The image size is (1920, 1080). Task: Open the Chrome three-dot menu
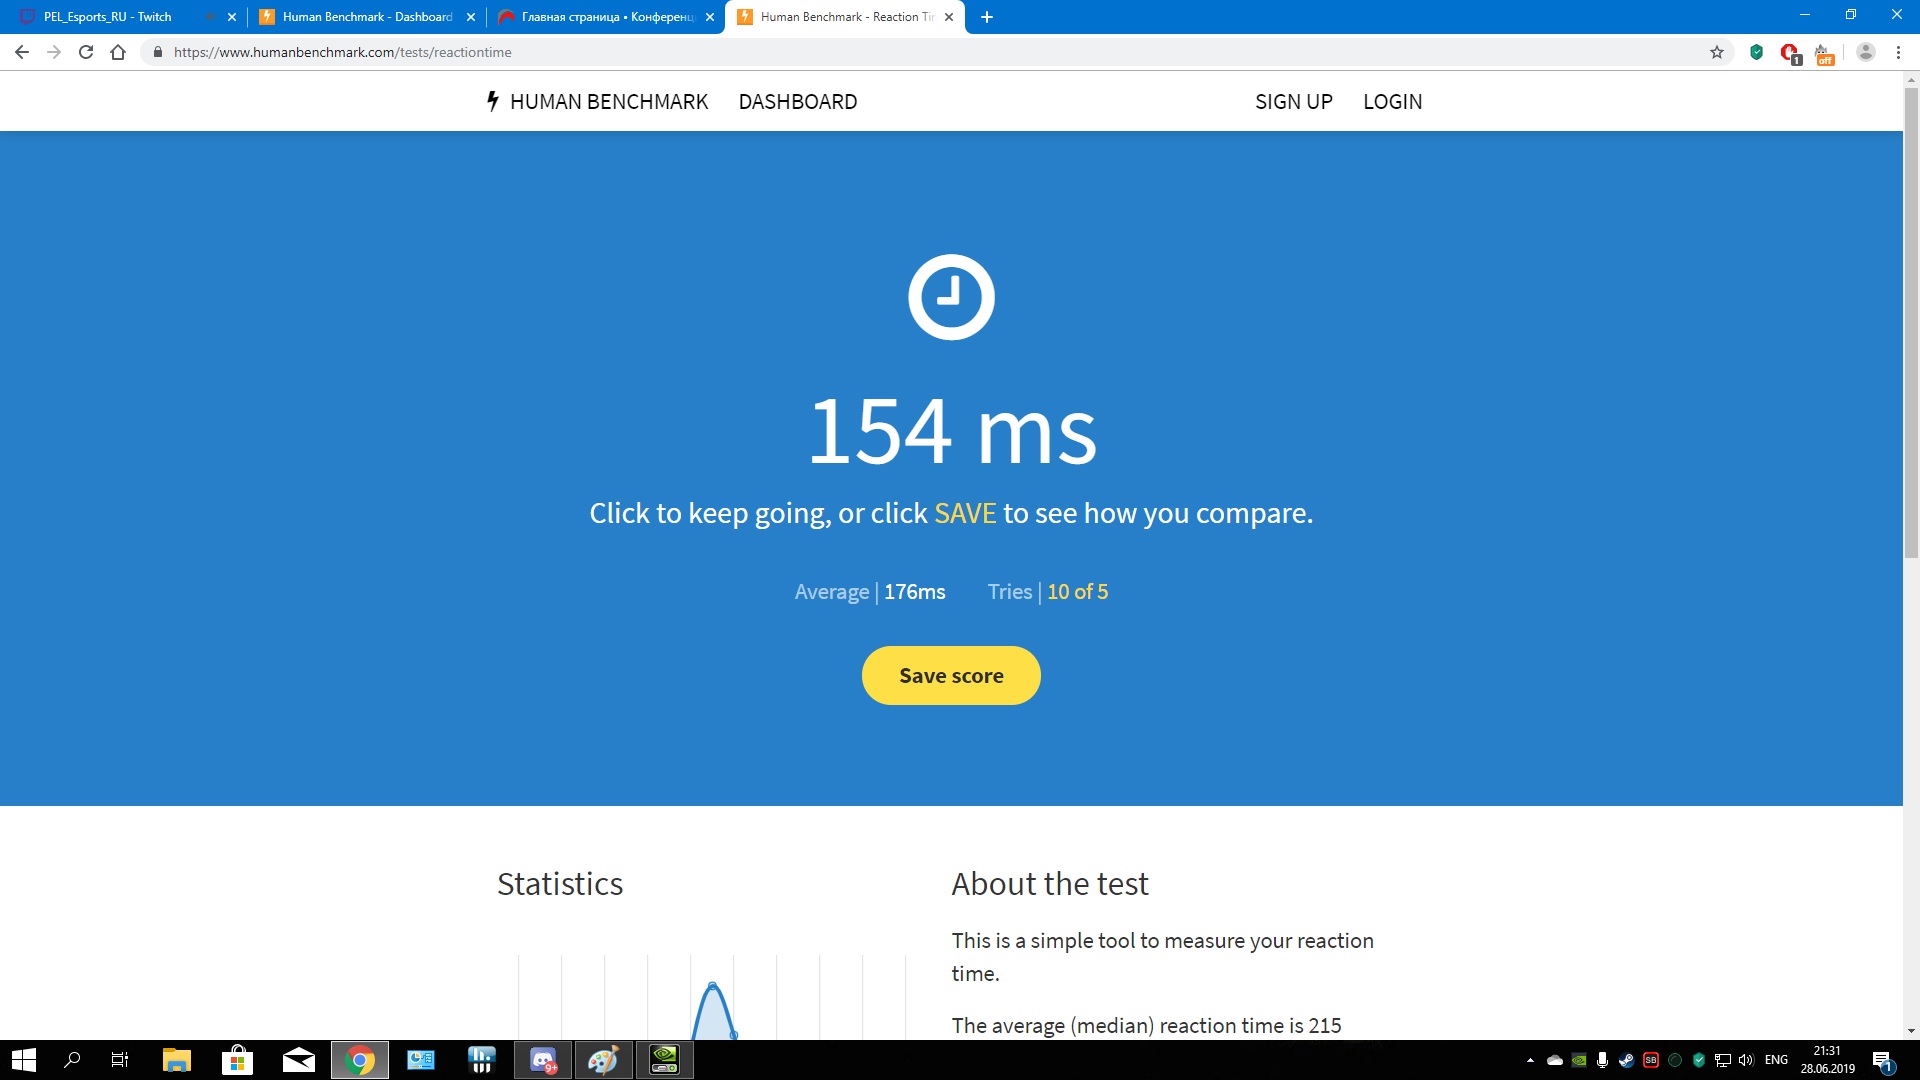(x=1898, y=52)
